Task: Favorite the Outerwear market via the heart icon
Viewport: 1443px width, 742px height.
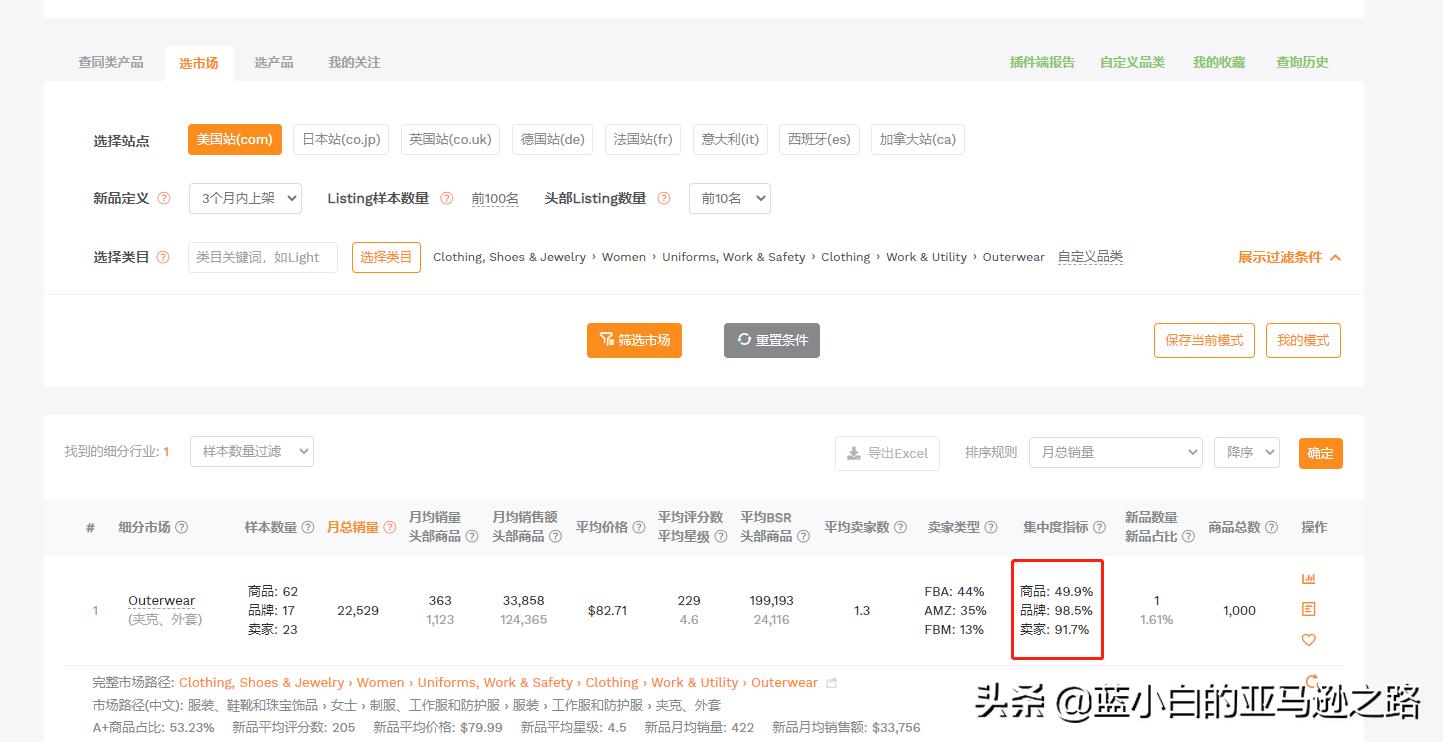Action: pyautogui.click(x=1308, y=639)
